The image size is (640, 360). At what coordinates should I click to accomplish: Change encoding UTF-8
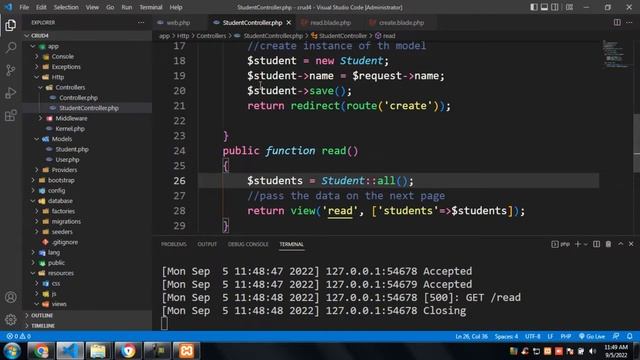tap(533, 336)
